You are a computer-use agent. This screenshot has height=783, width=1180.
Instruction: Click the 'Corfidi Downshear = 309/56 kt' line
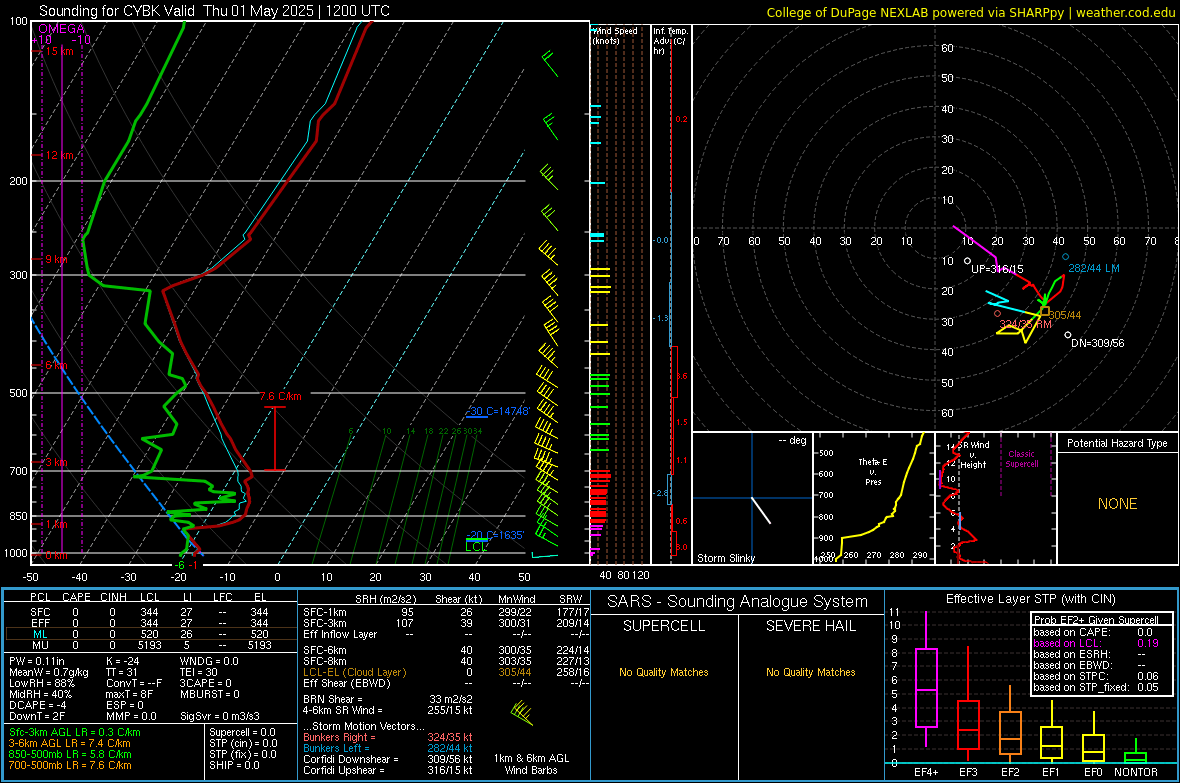(388, 760)
